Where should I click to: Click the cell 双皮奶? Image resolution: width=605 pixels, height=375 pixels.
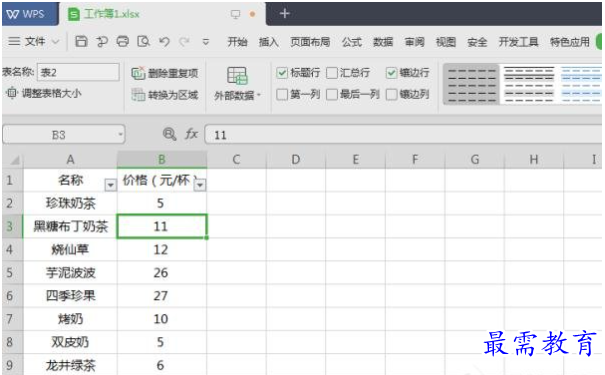pos(70,342)
